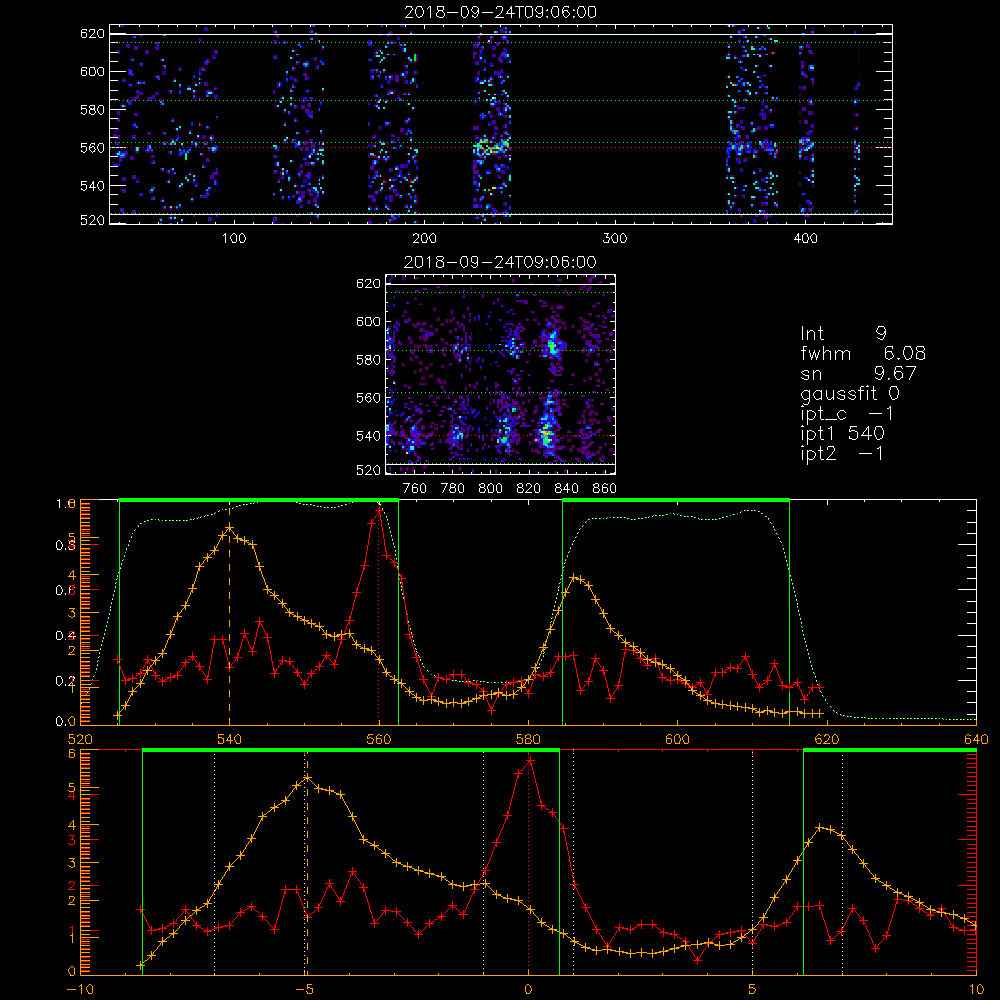
Task: Select the 'fwhm 6.08' readout line
Action: [x=863, y=353]
